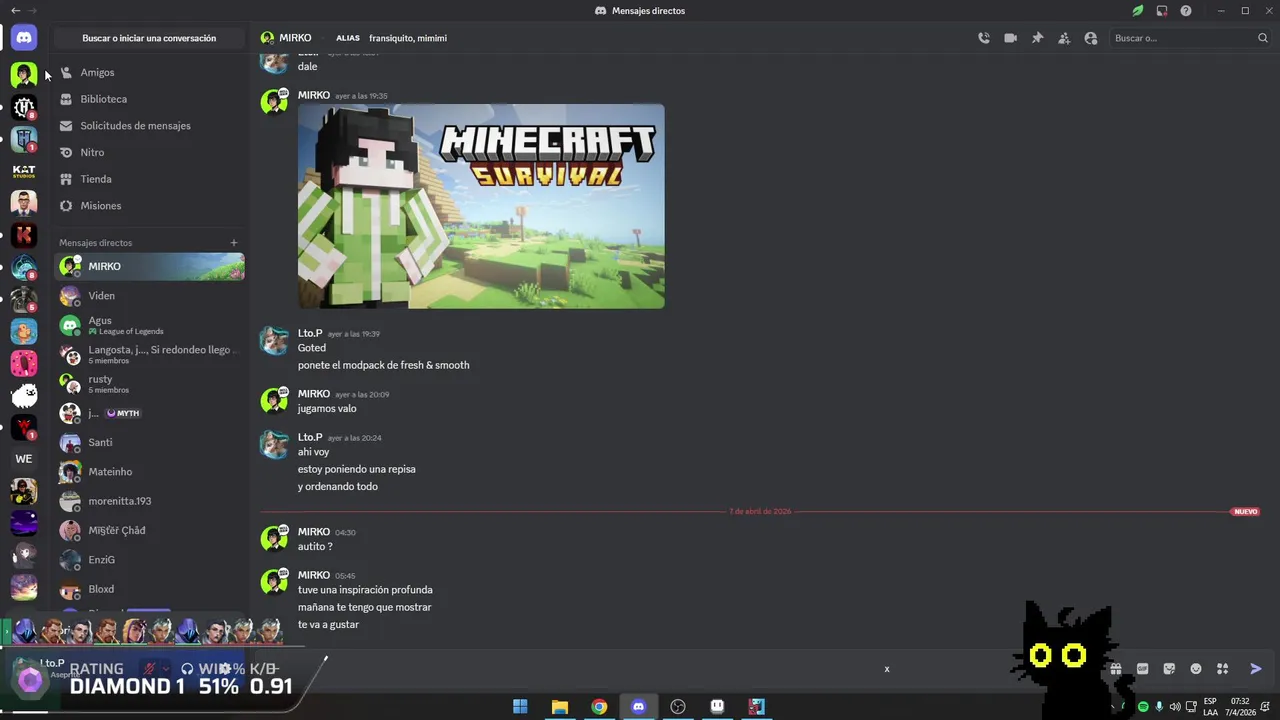
Task: Click Buscar o iniciar una conversación
Action: 149,38
